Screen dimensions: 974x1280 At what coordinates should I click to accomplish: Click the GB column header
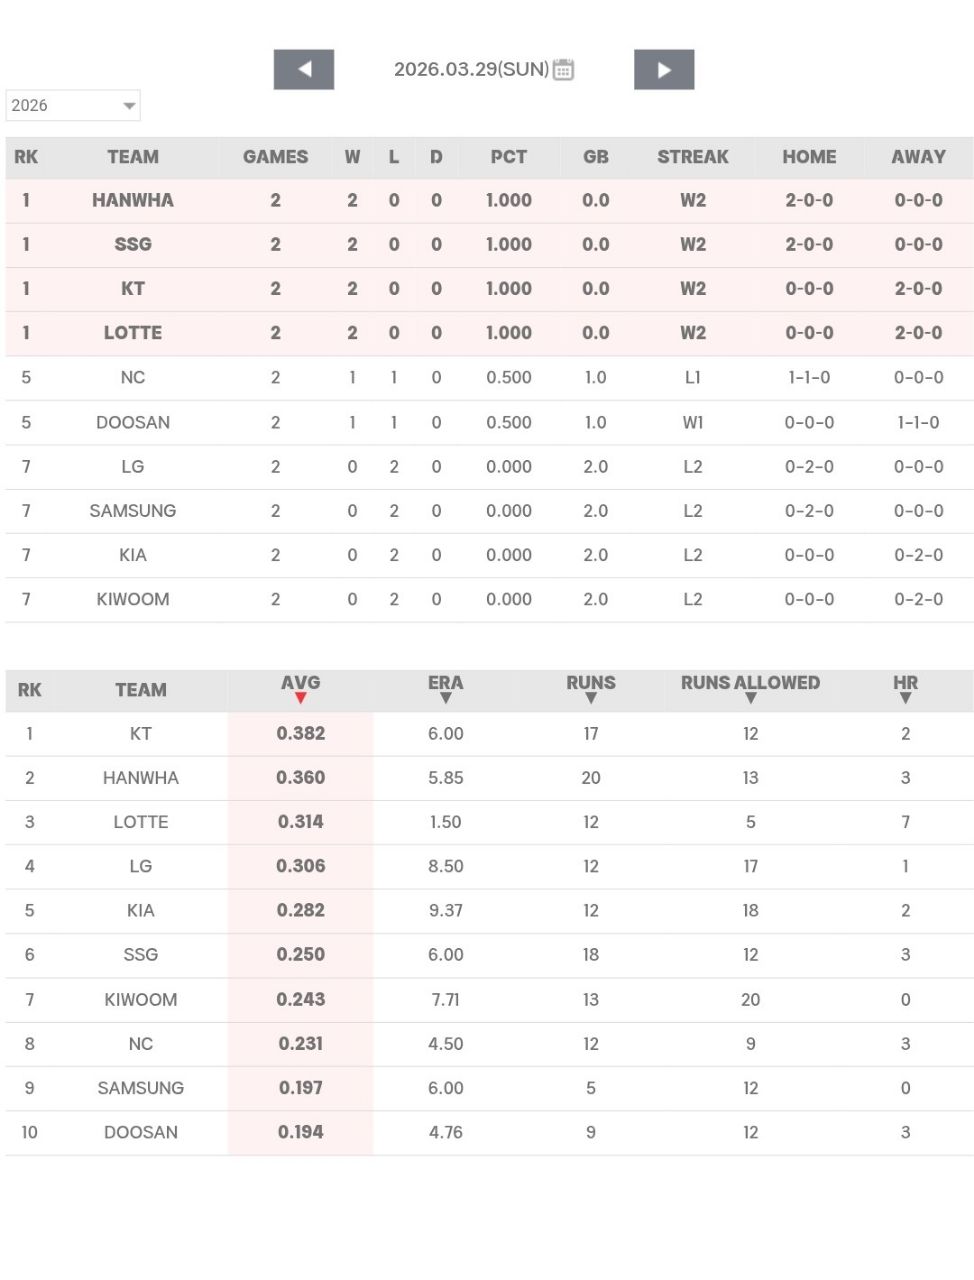[x=595, y=157]
